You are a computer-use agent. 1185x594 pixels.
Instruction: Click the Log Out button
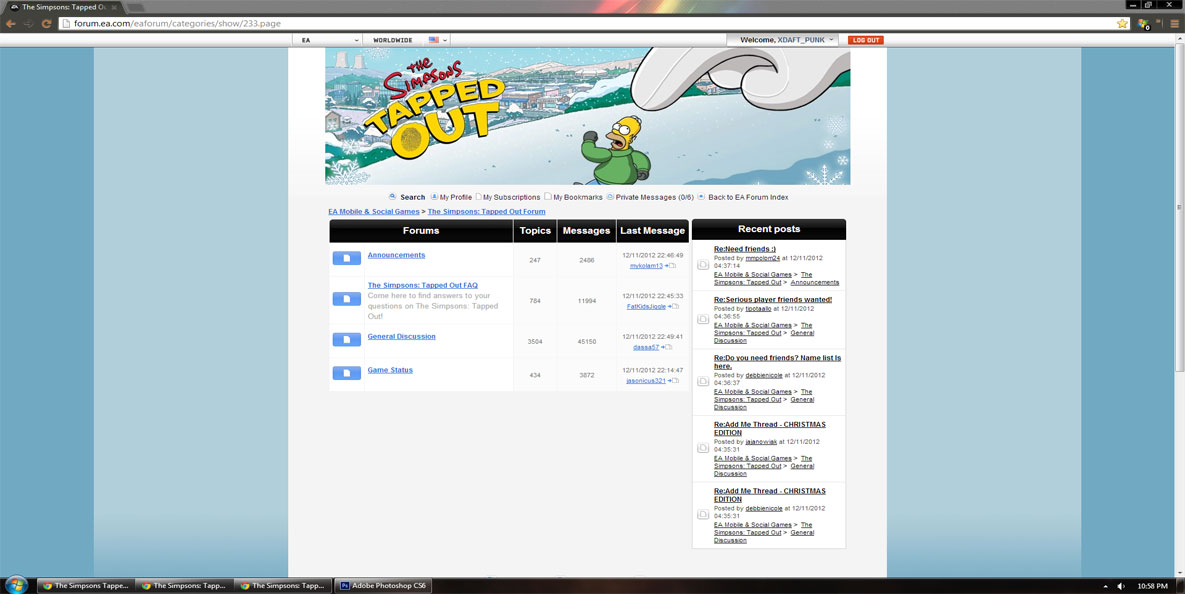pyautogui.click(x=865, y=40)
